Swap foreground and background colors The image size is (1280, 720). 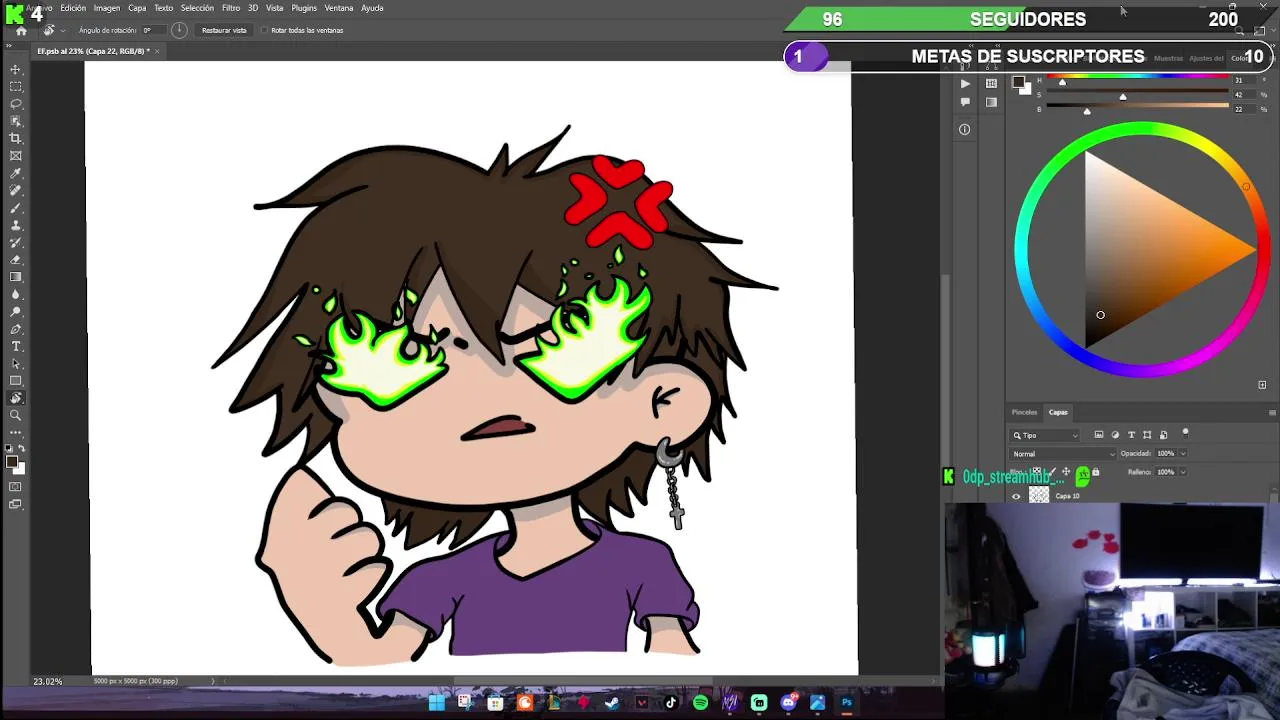coord(22,449)
